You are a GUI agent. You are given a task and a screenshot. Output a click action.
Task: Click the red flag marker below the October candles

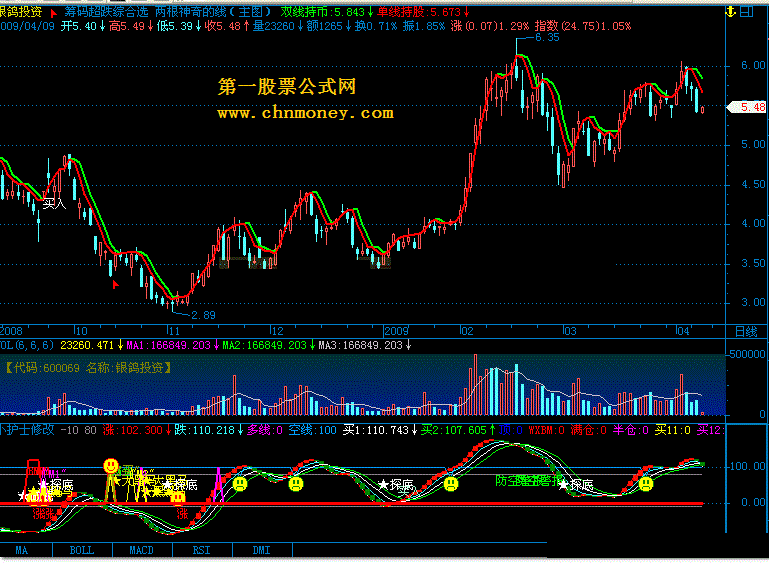[x=116, y=284]
